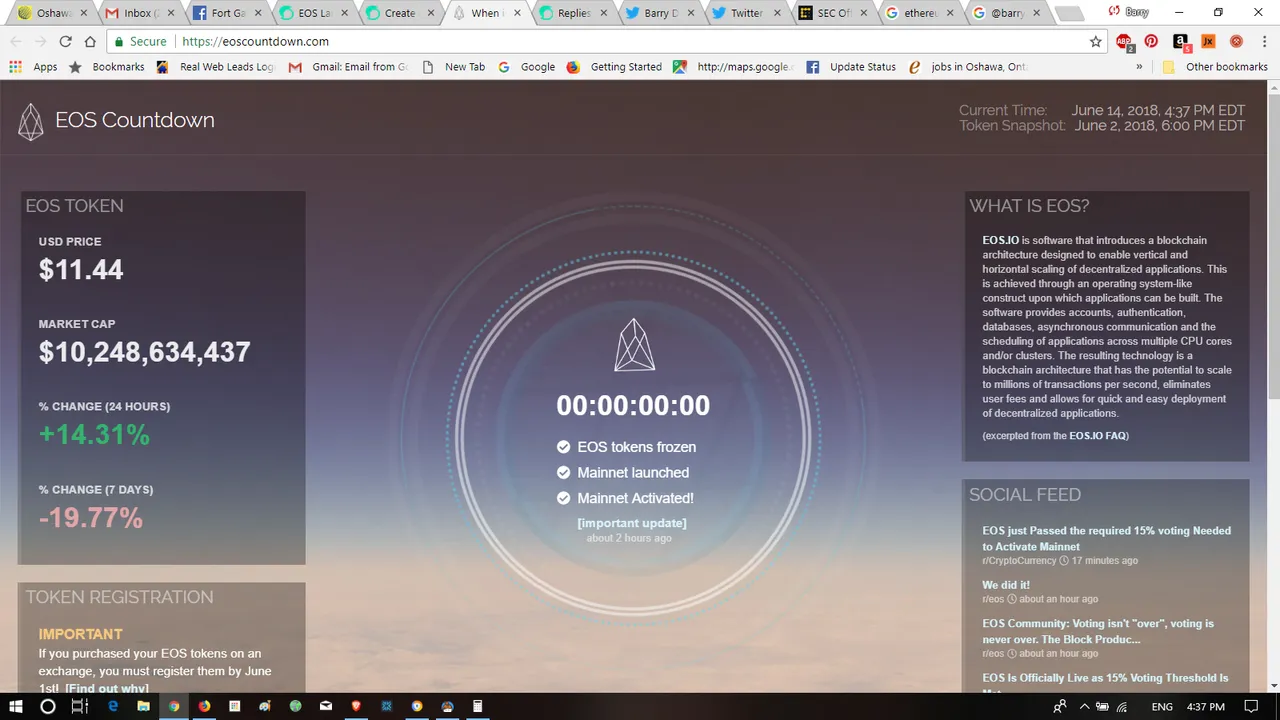
Task: Open the Calculator app in taskbar
Action: (477, 706)
